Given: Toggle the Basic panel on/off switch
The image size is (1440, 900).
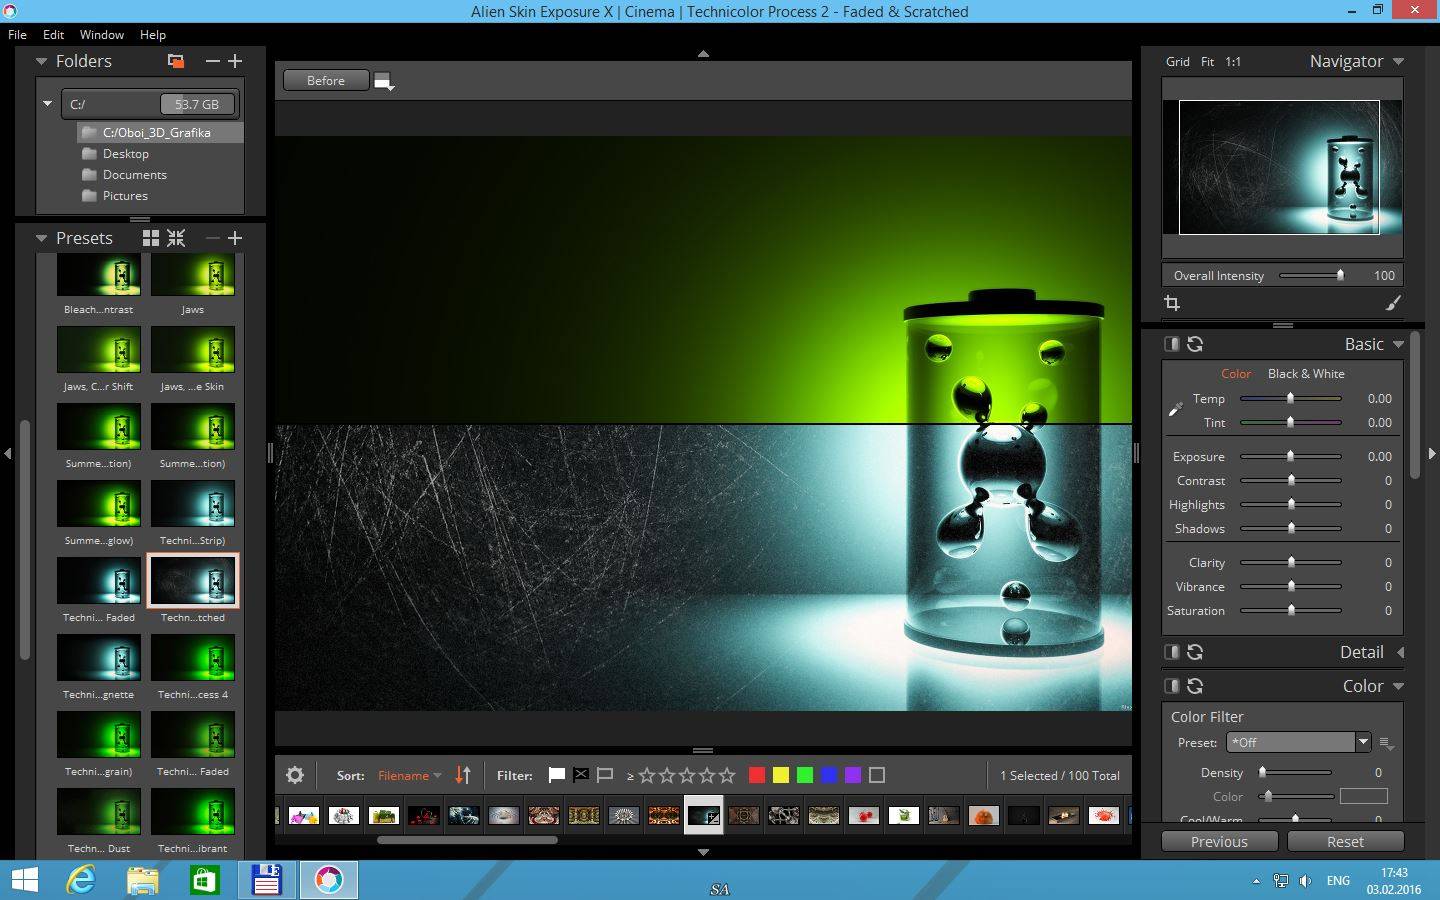Looking at the screenshot, I should click(1172, 344).
